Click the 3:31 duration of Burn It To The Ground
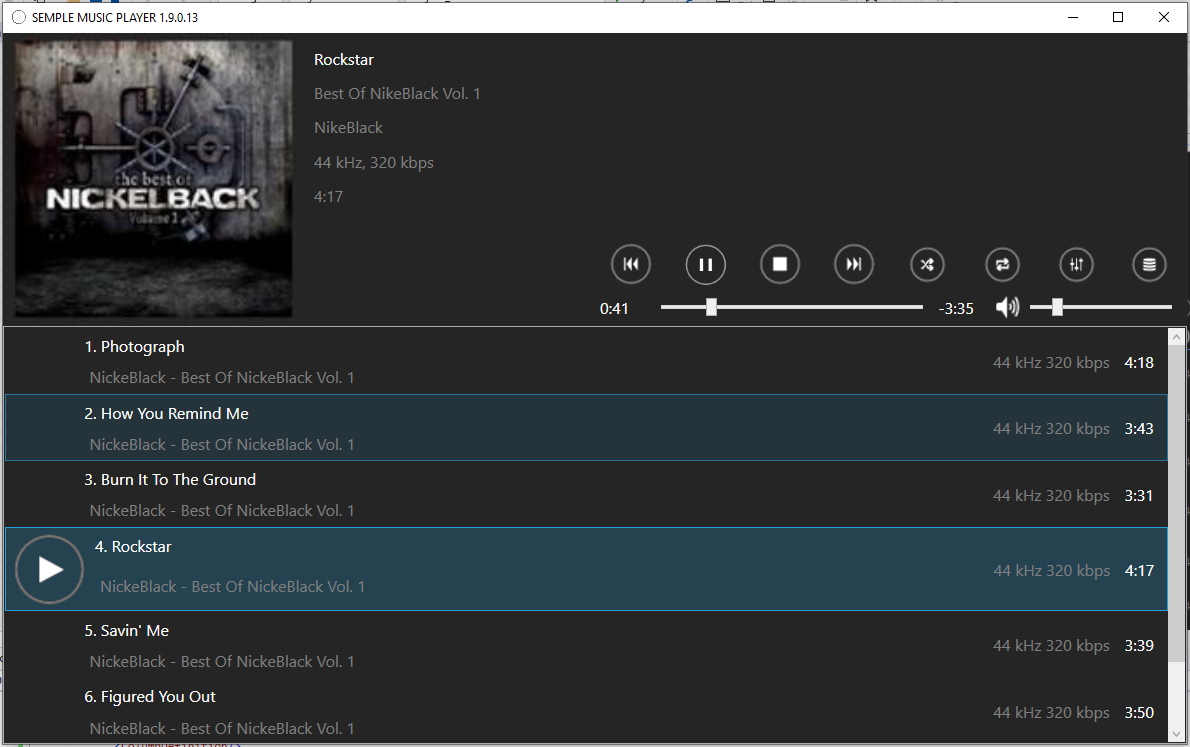 coord(1138,496)
